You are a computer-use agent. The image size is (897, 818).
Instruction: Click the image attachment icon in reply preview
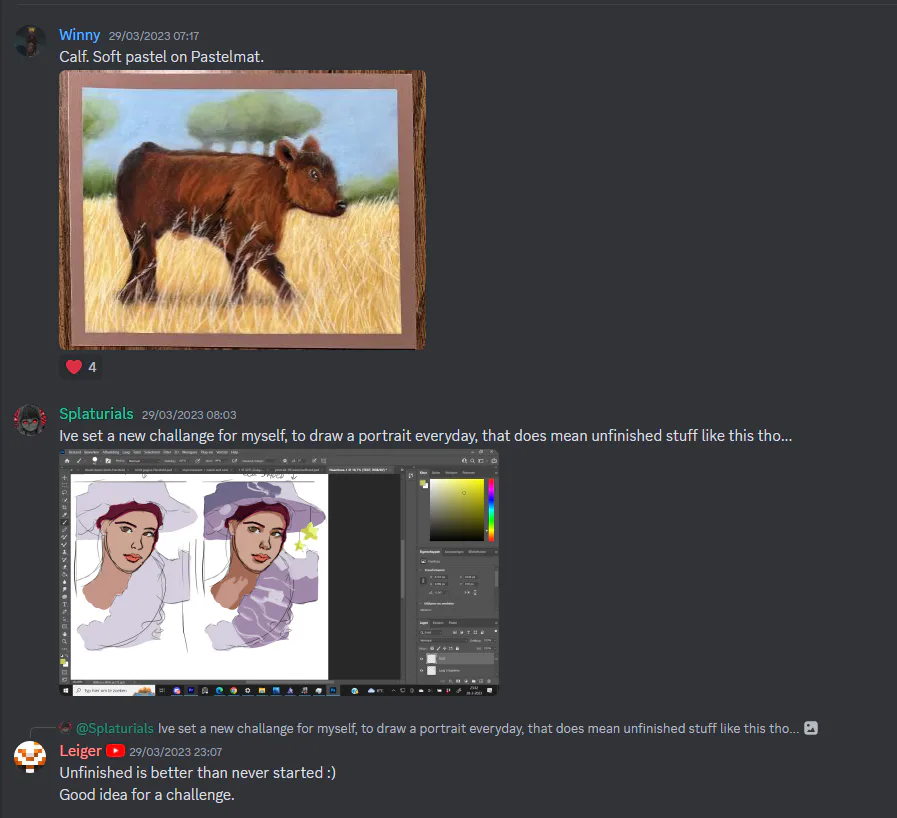(x=811, y=728)
